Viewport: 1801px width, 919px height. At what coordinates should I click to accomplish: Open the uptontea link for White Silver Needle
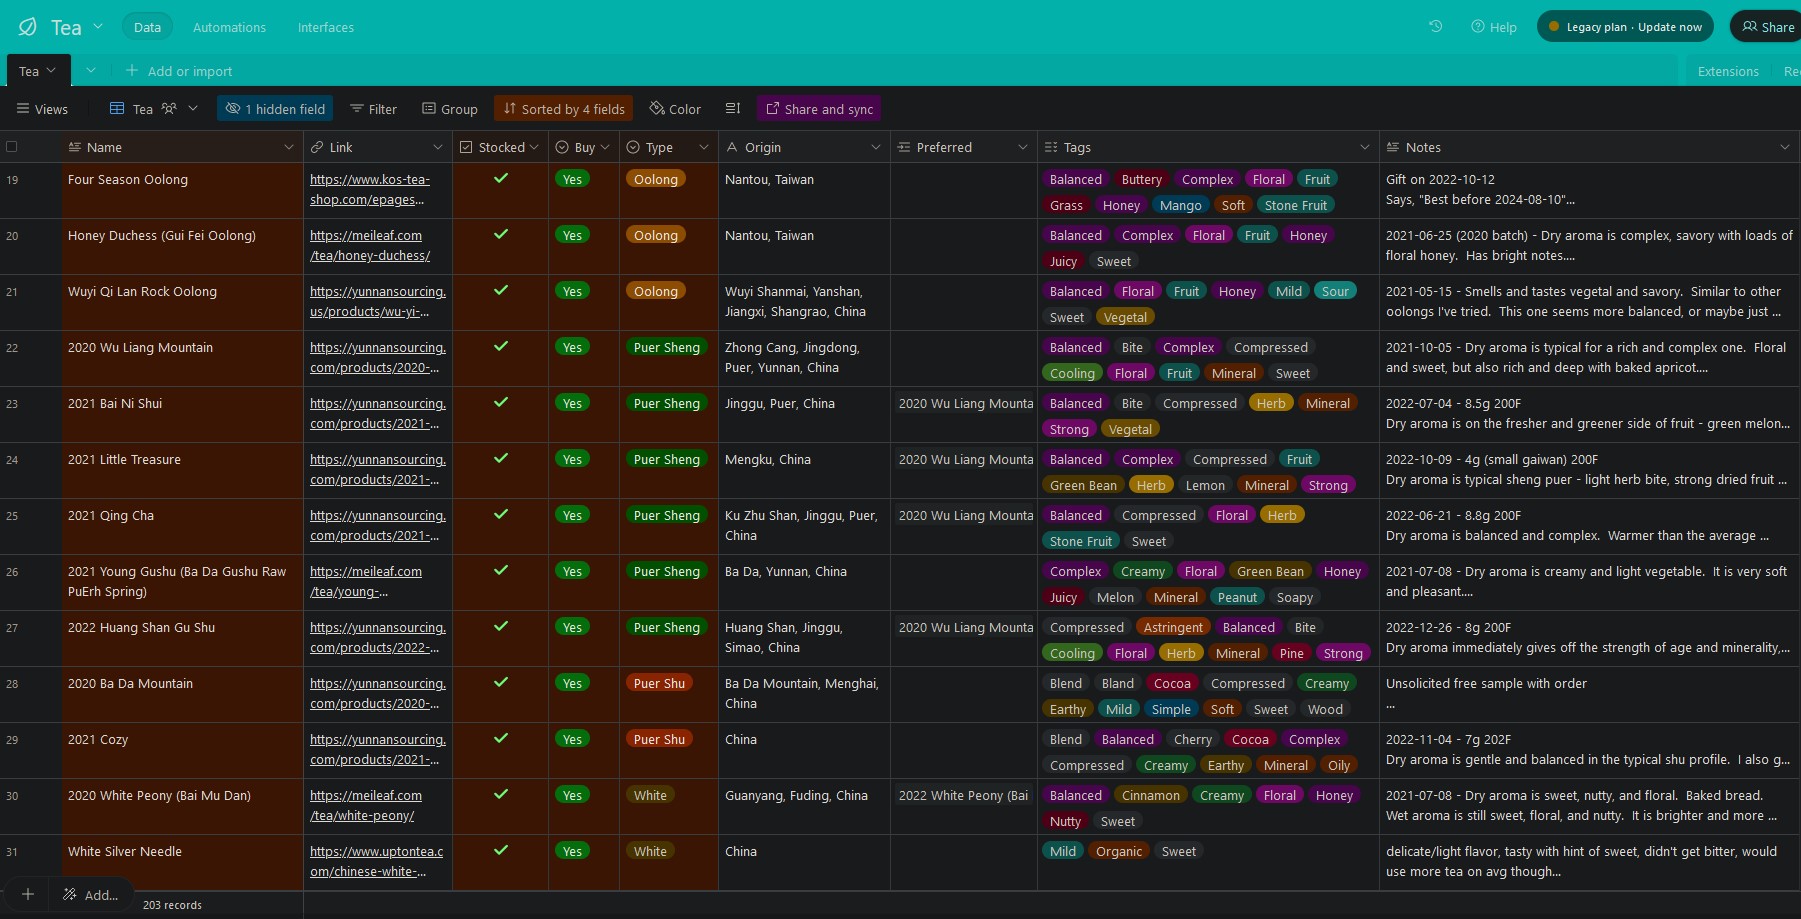(x=377, y=861)
